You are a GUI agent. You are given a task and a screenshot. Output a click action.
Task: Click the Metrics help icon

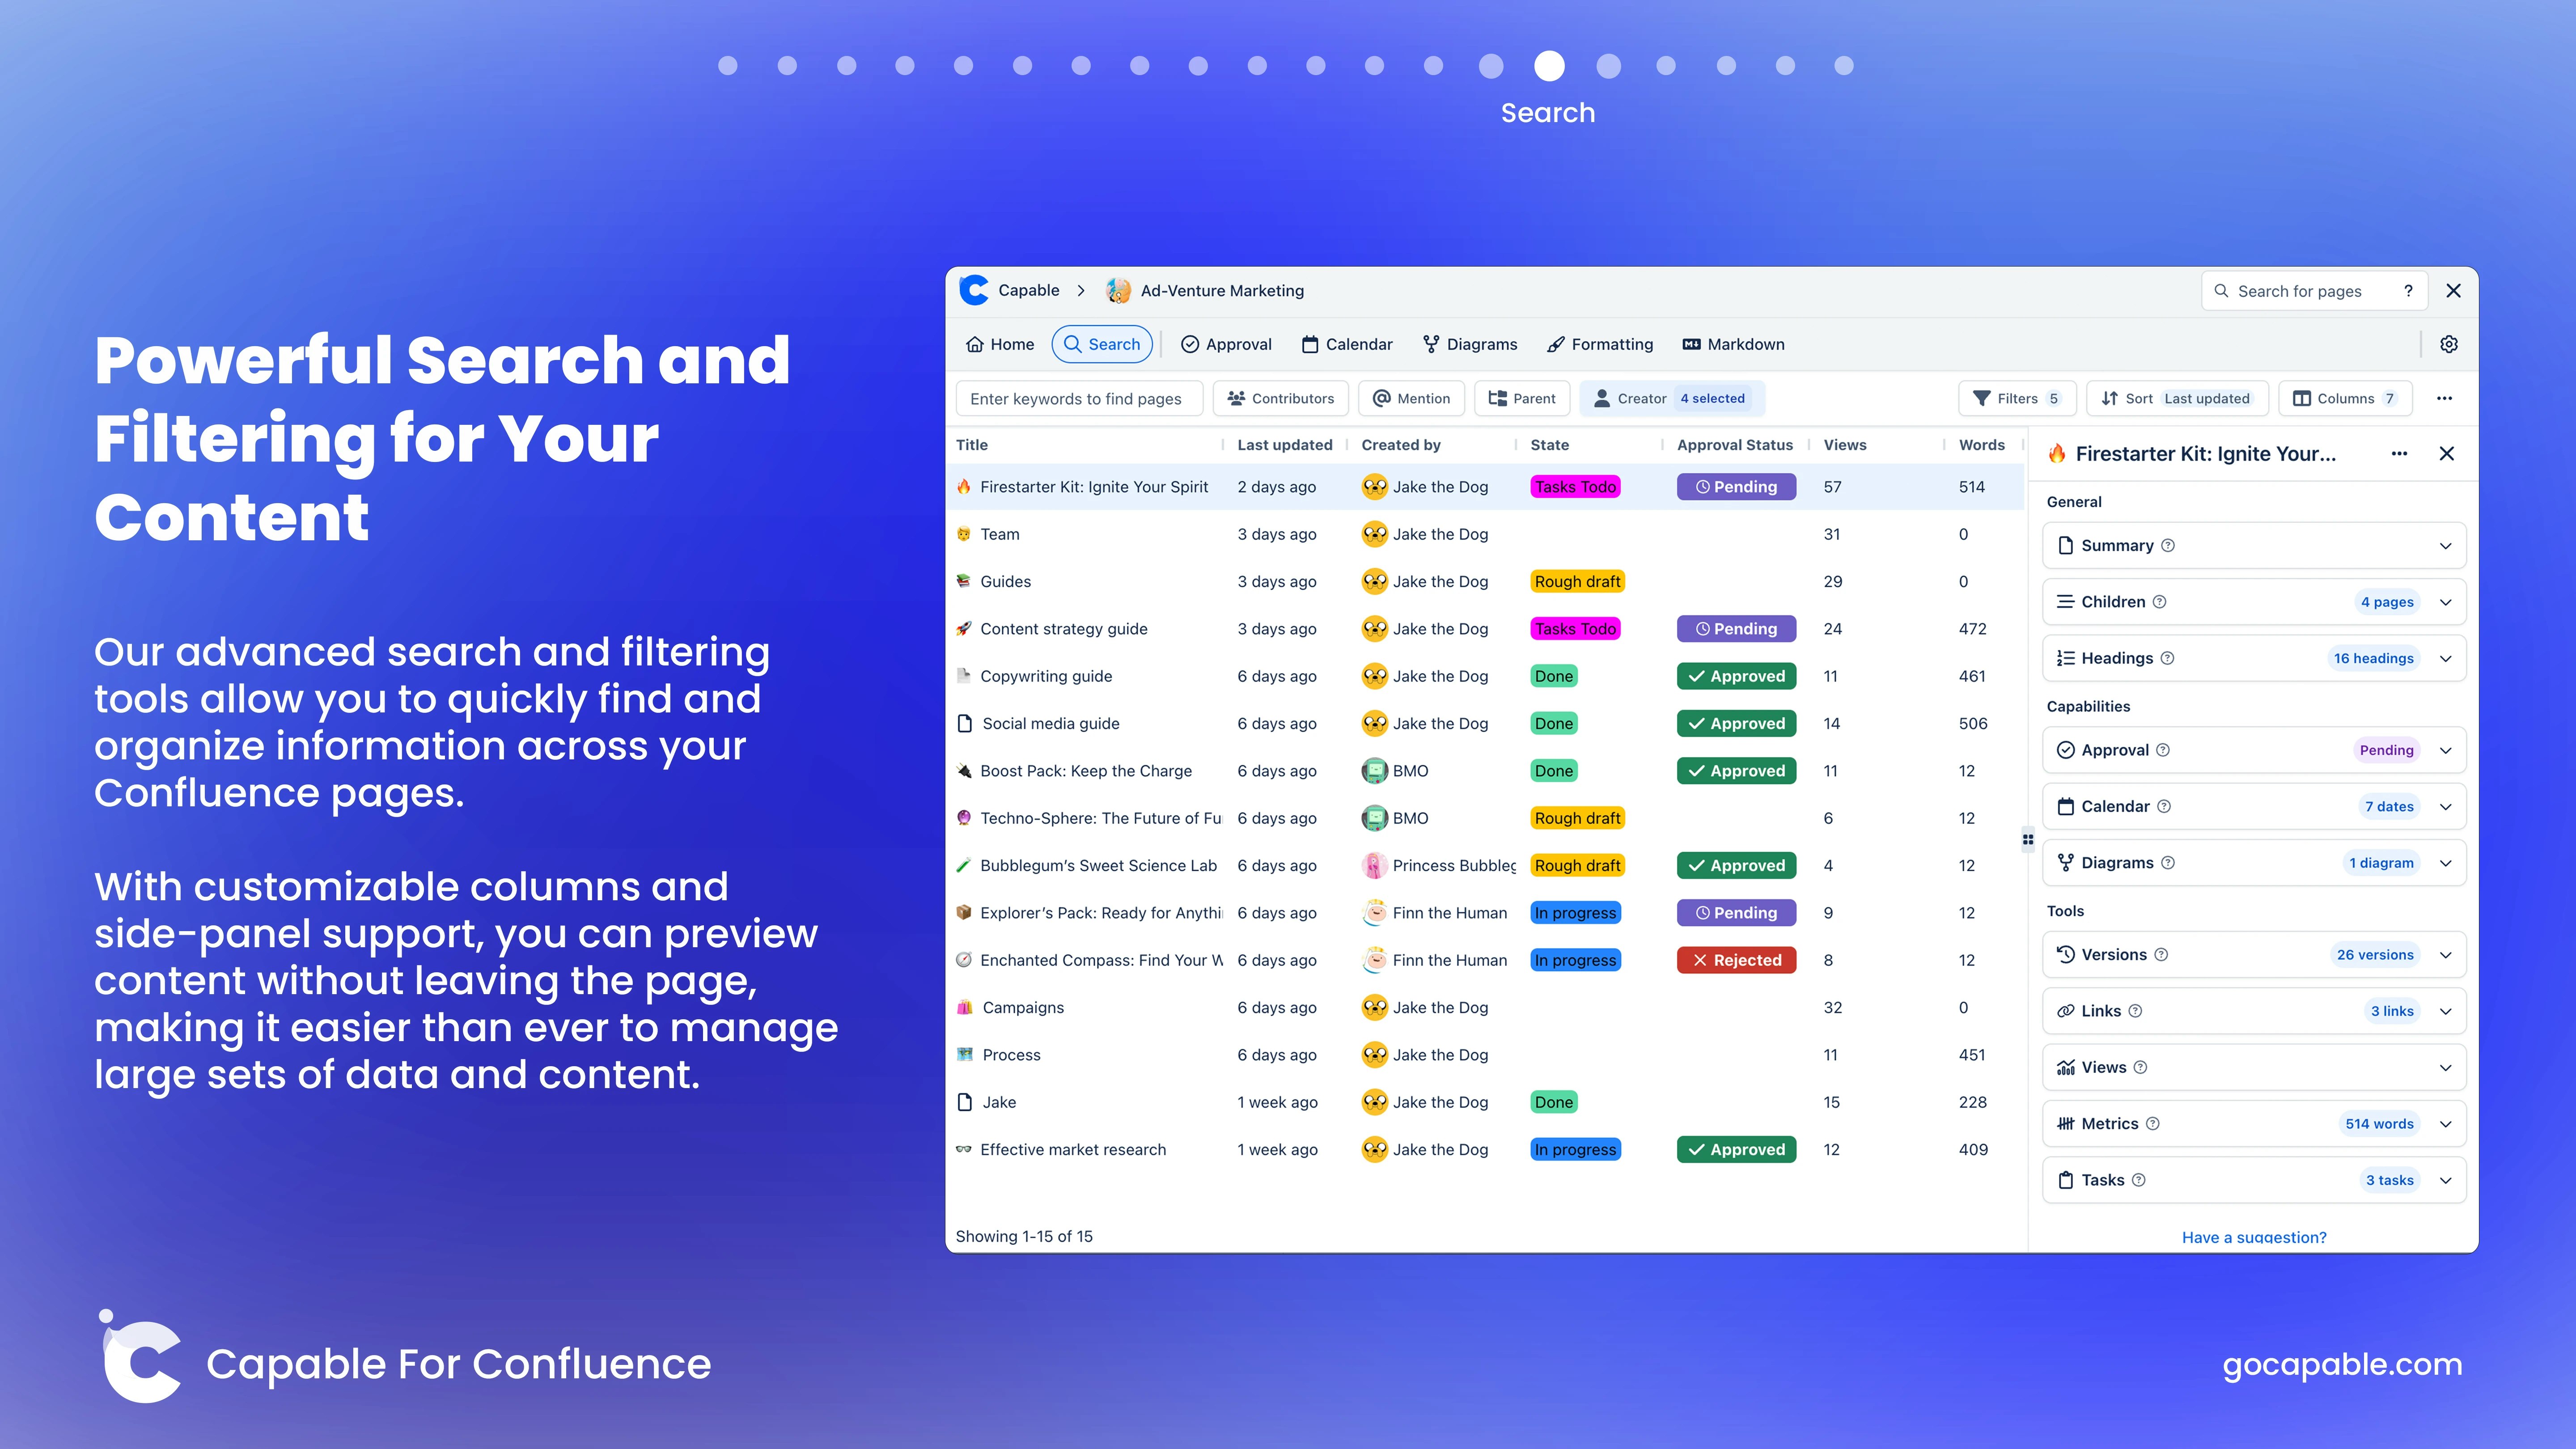[2153, 1124]
